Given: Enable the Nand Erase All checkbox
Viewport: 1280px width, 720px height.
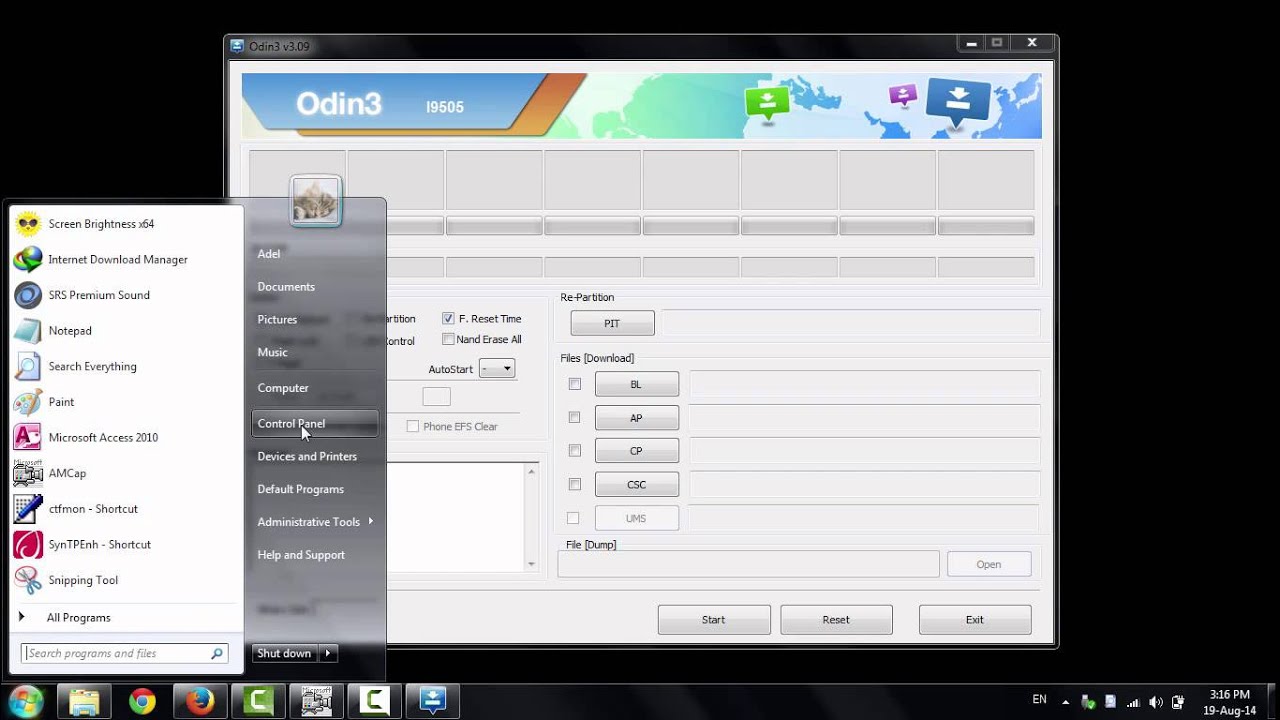Looking at the screenshot, I should 448,339.
